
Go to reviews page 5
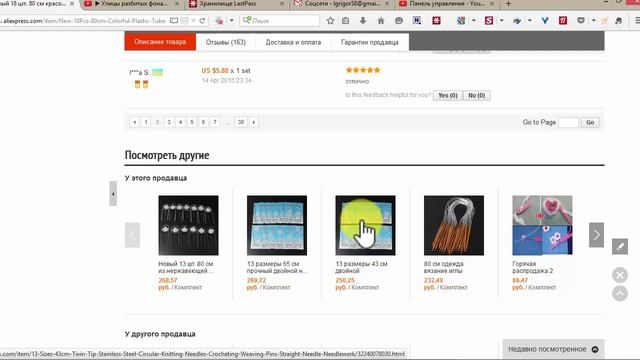pos(192,122)
